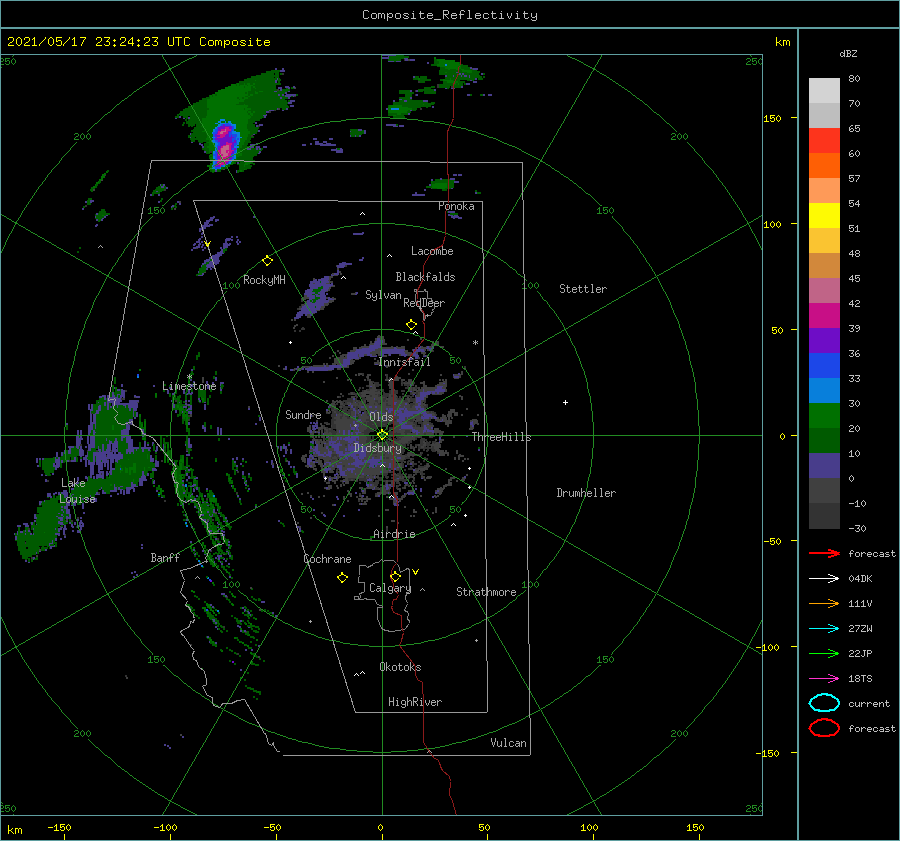Click the Limestone label
The height and width of the screenshot is (841, 900).
pyautogui.click(x=189, y=386)
